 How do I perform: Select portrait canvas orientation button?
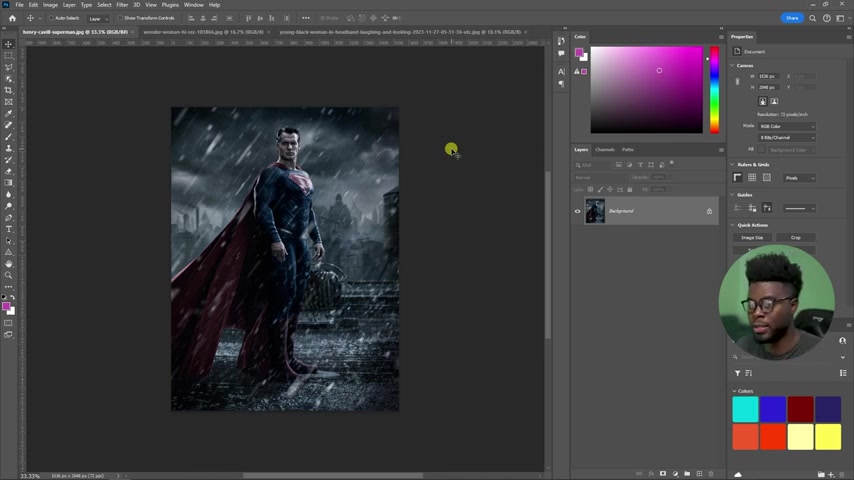pyautogui.click(x=762, y=101)
